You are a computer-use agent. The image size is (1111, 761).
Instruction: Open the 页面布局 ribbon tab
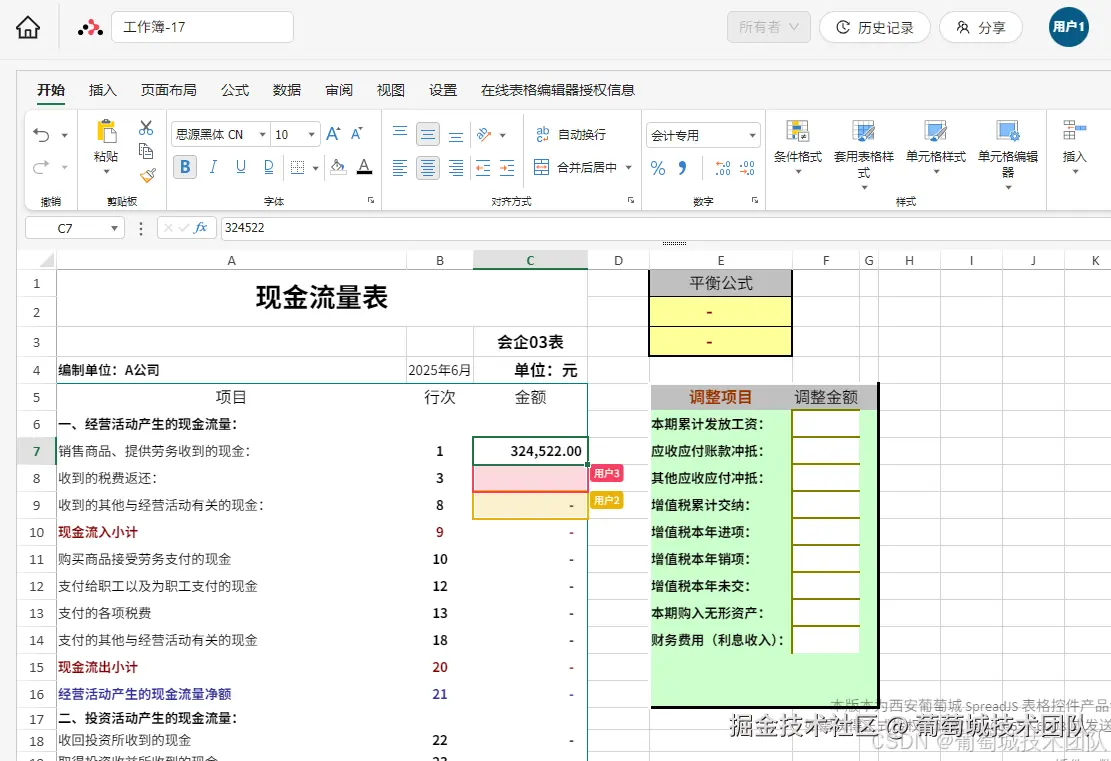(168, 89)
